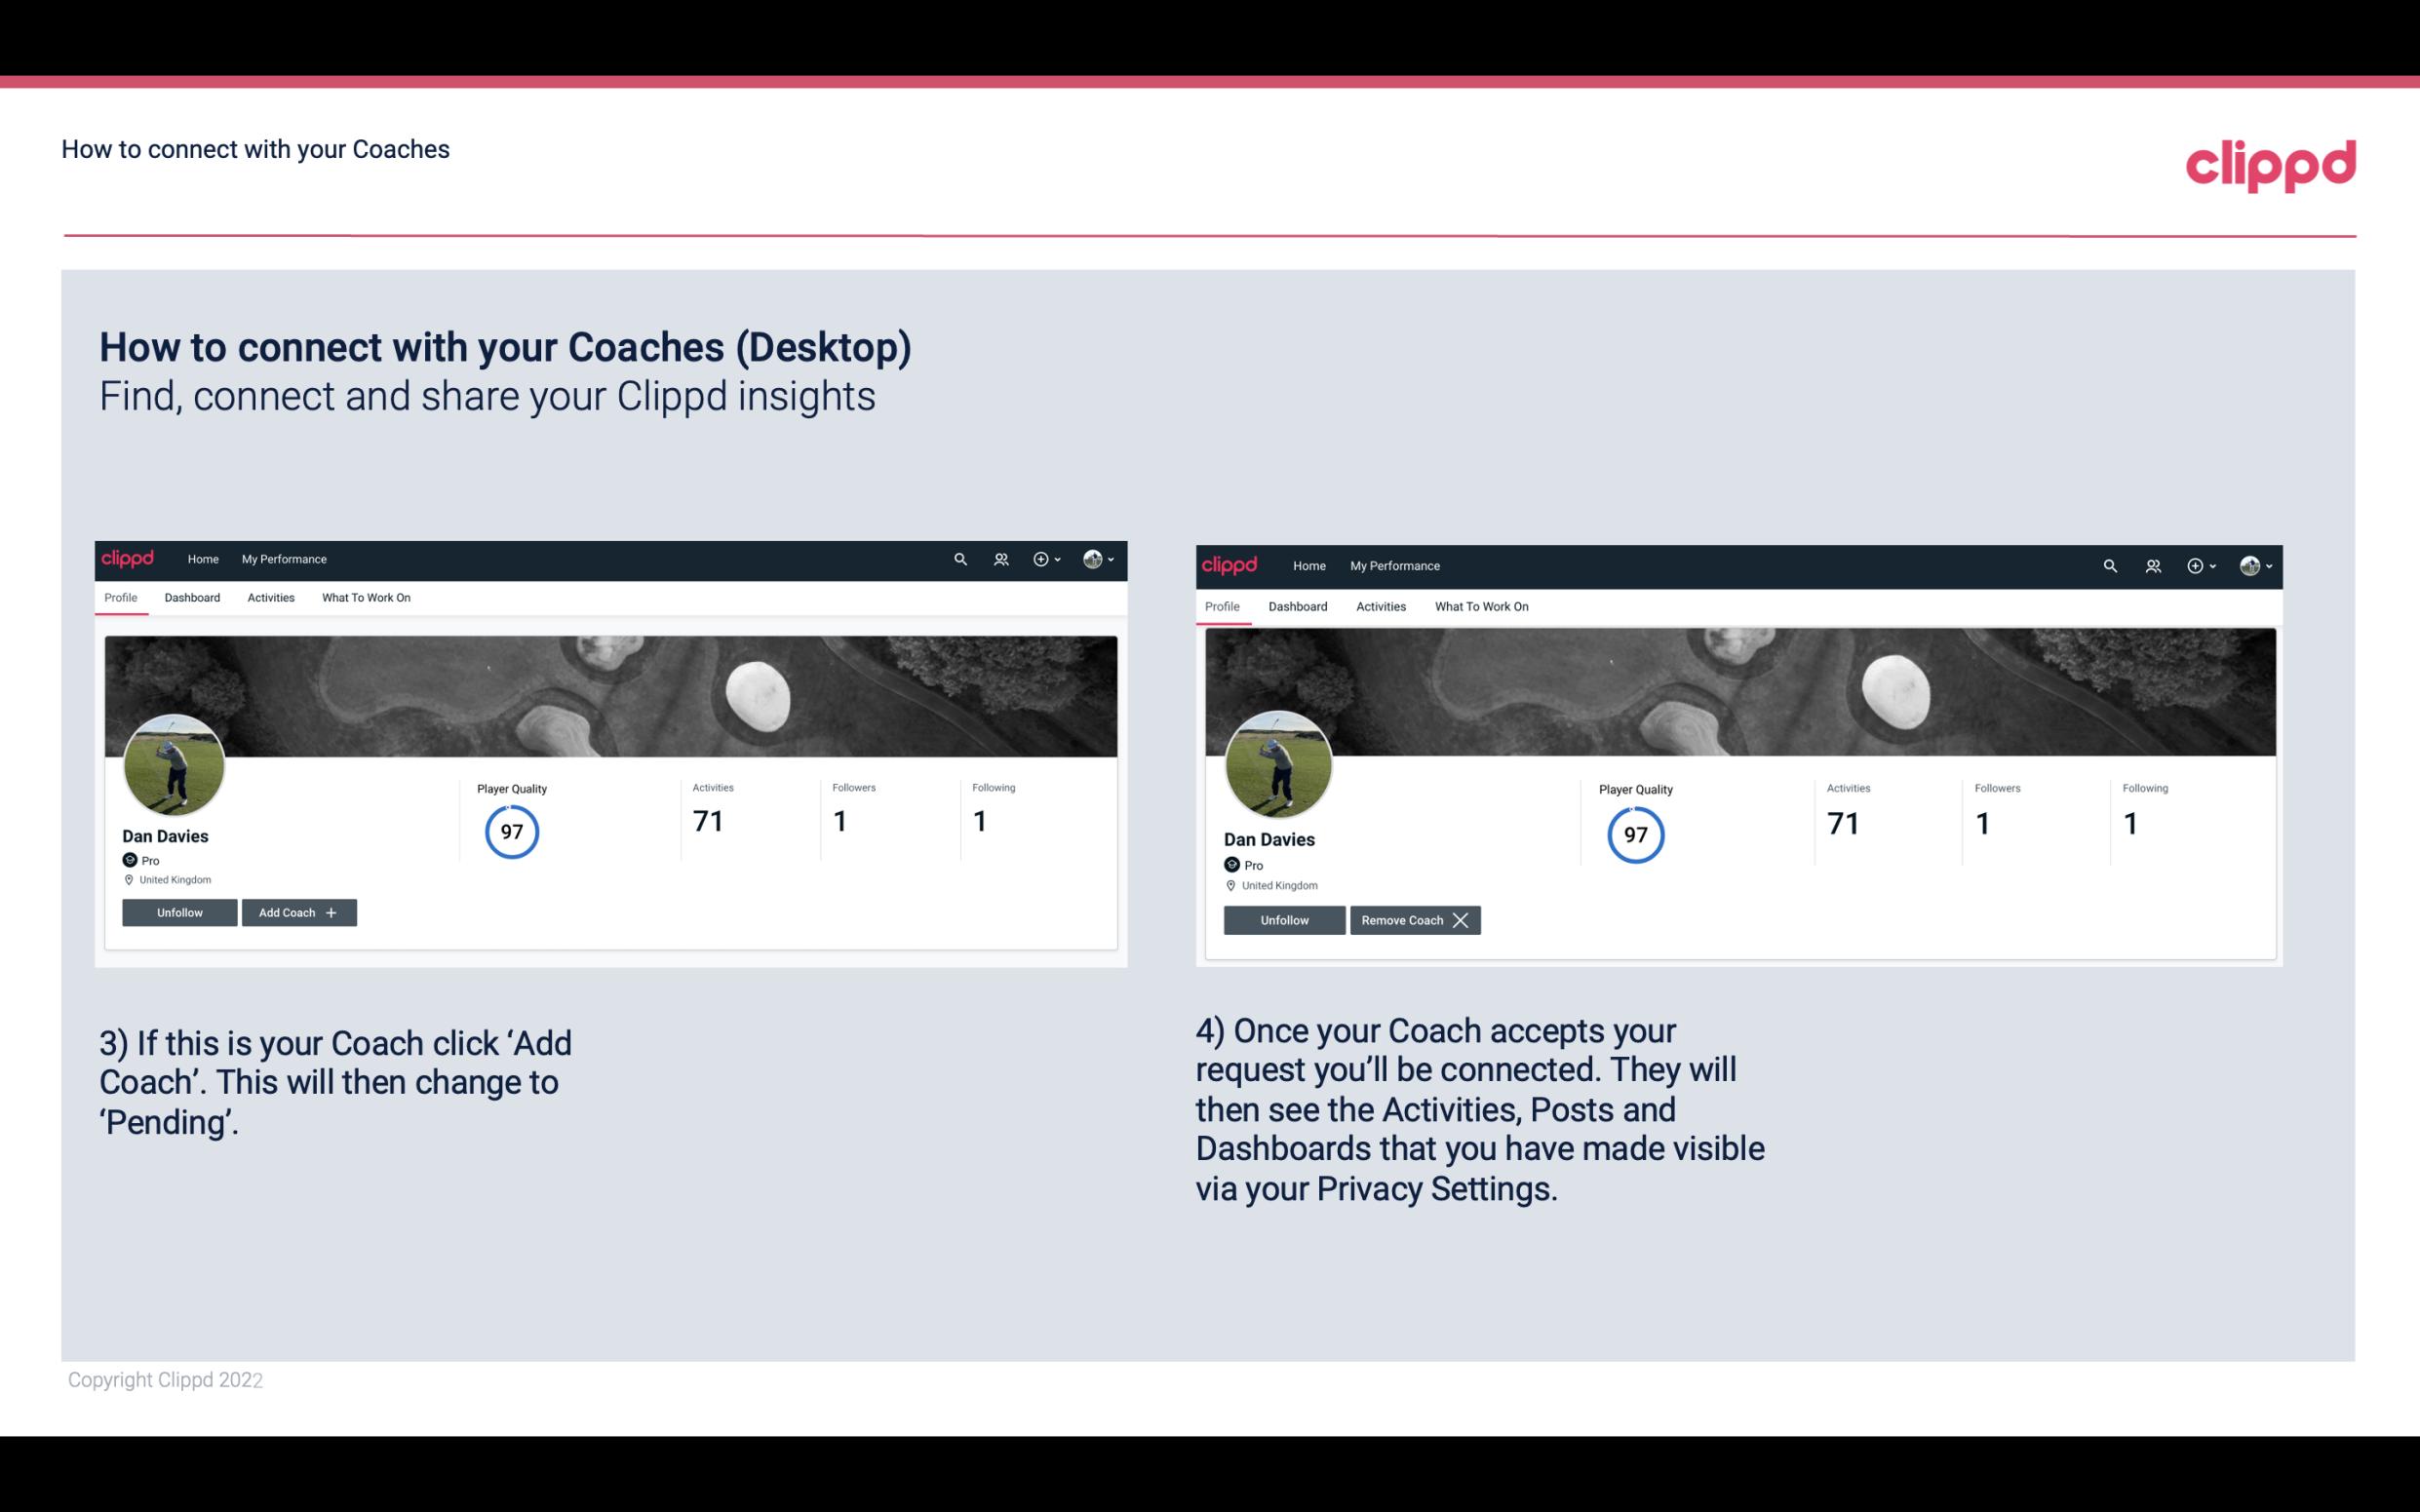The height and width of the screenshot is (1512, 2420).
Task: Select the Dashboard tab in first screenshot
Action: tap(192, 598)
